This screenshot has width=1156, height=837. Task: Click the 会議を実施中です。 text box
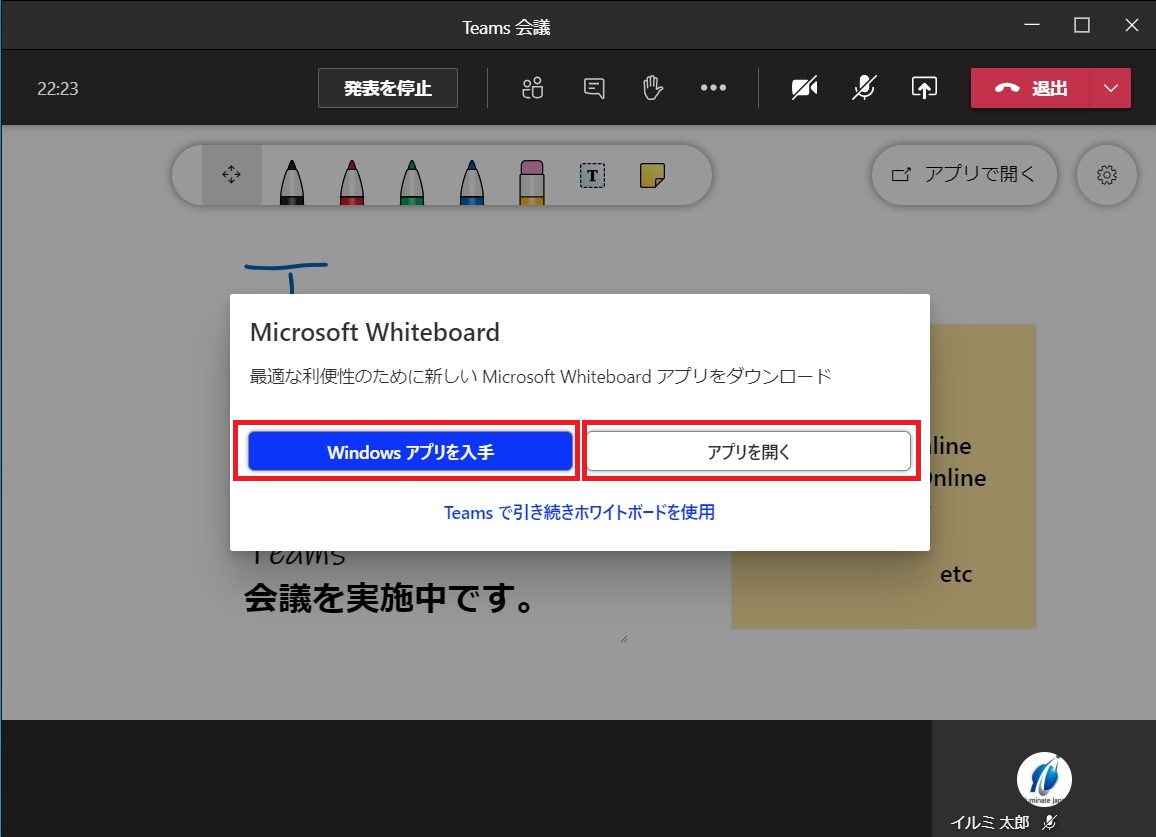click(390, 597)
